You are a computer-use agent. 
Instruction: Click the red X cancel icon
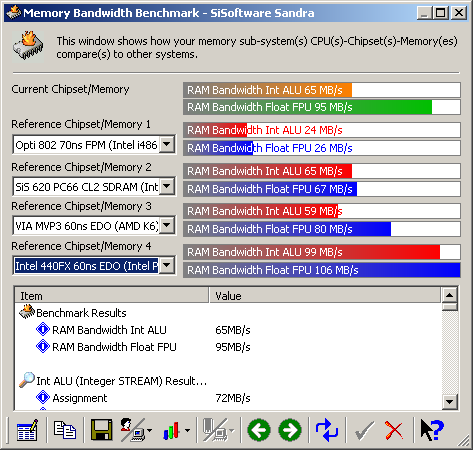[394, 430]
